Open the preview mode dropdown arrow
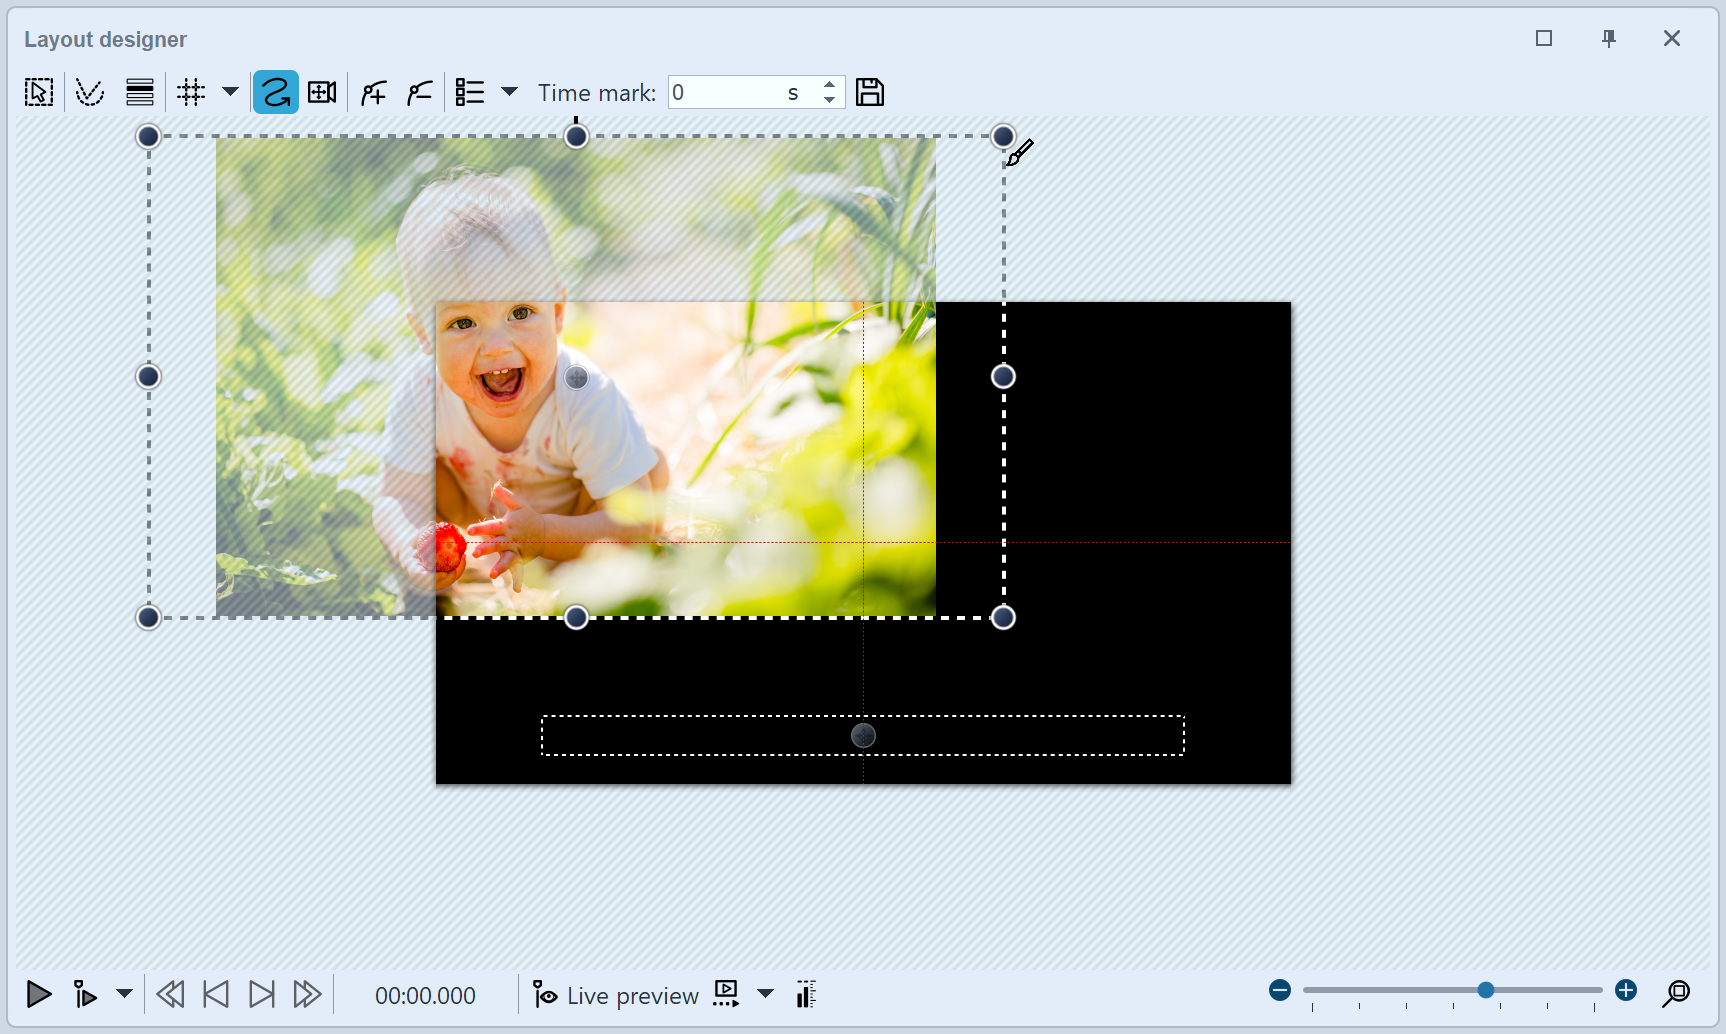 tap(765, 994)
